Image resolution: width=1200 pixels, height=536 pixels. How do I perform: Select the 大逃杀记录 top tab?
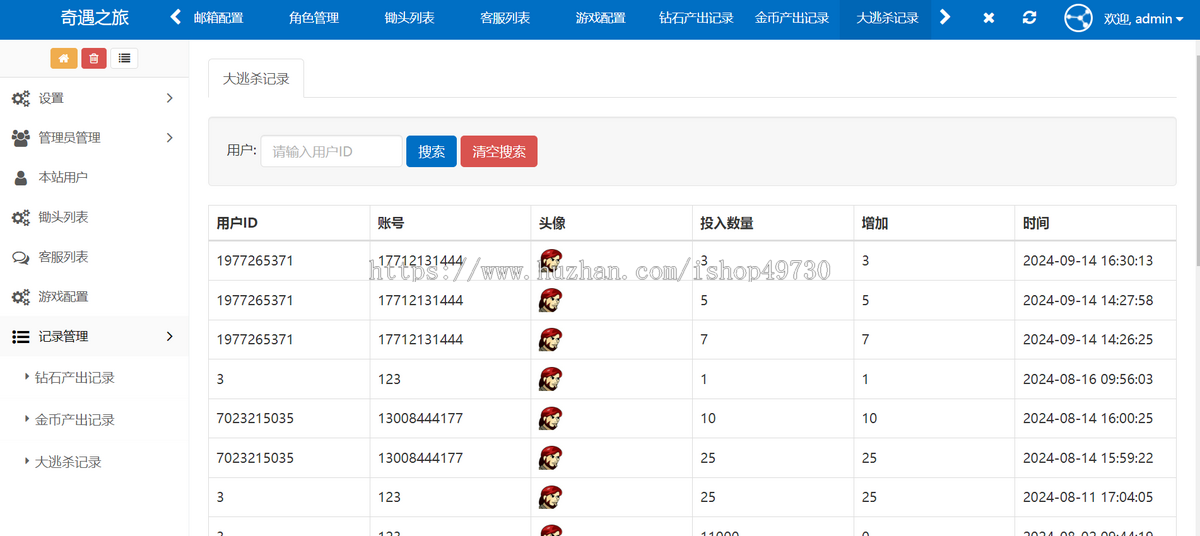[887, 18]
